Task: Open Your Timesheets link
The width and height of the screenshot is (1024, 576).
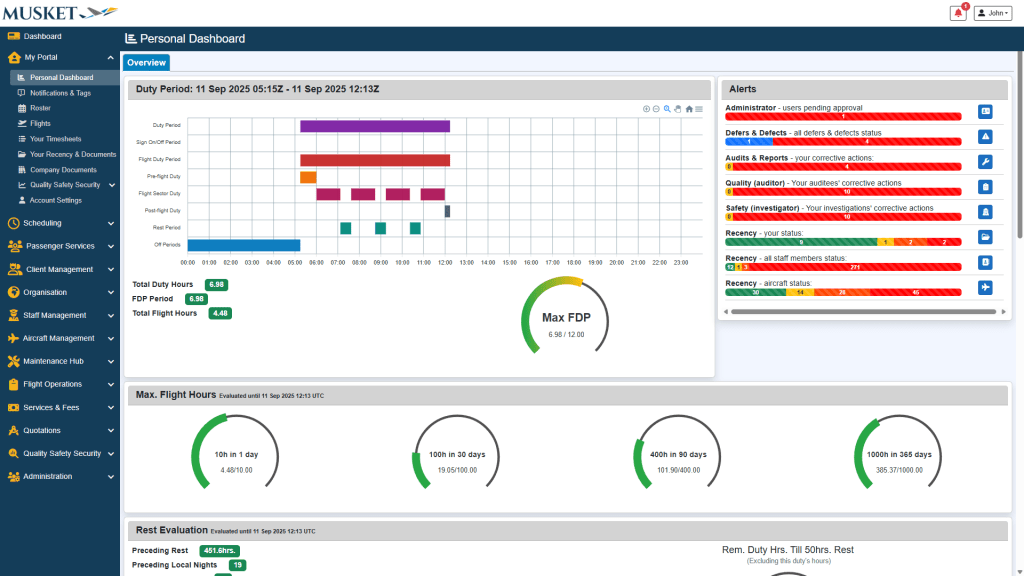Action: pyautogui.click(x=55, y=139)
